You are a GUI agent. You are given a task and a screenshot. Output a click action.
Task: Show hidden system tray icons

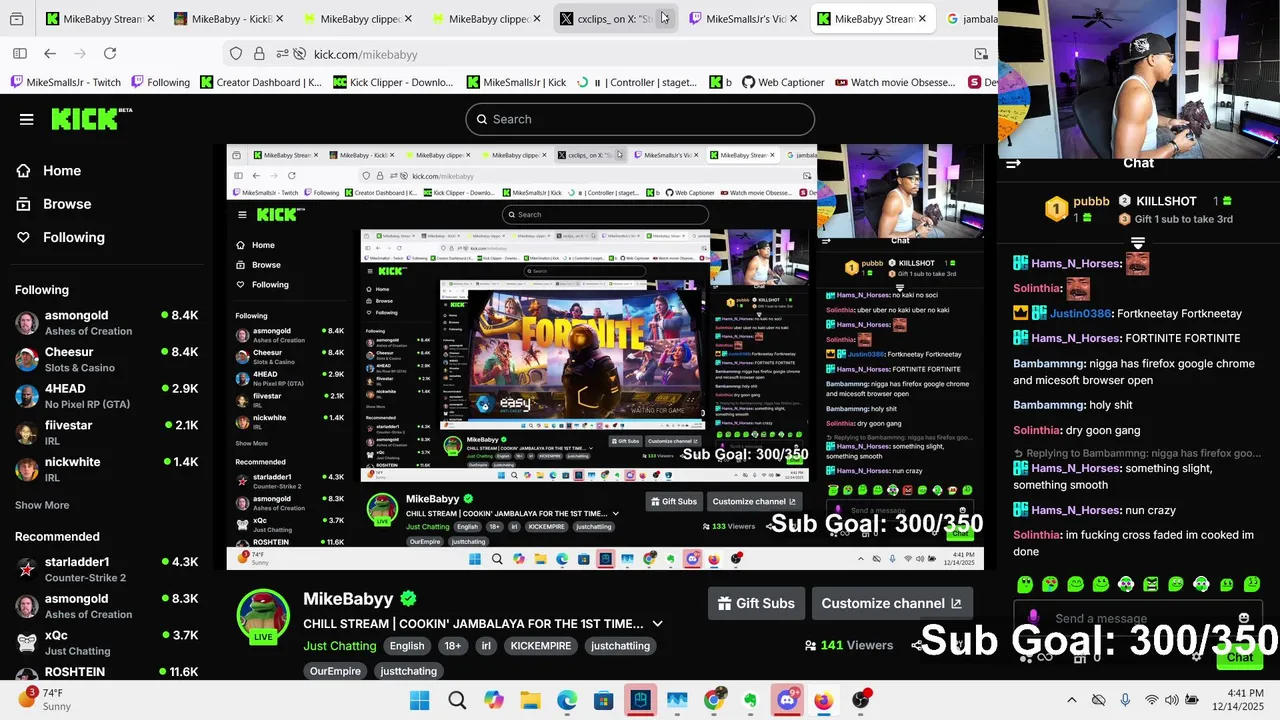(1071, 700)
